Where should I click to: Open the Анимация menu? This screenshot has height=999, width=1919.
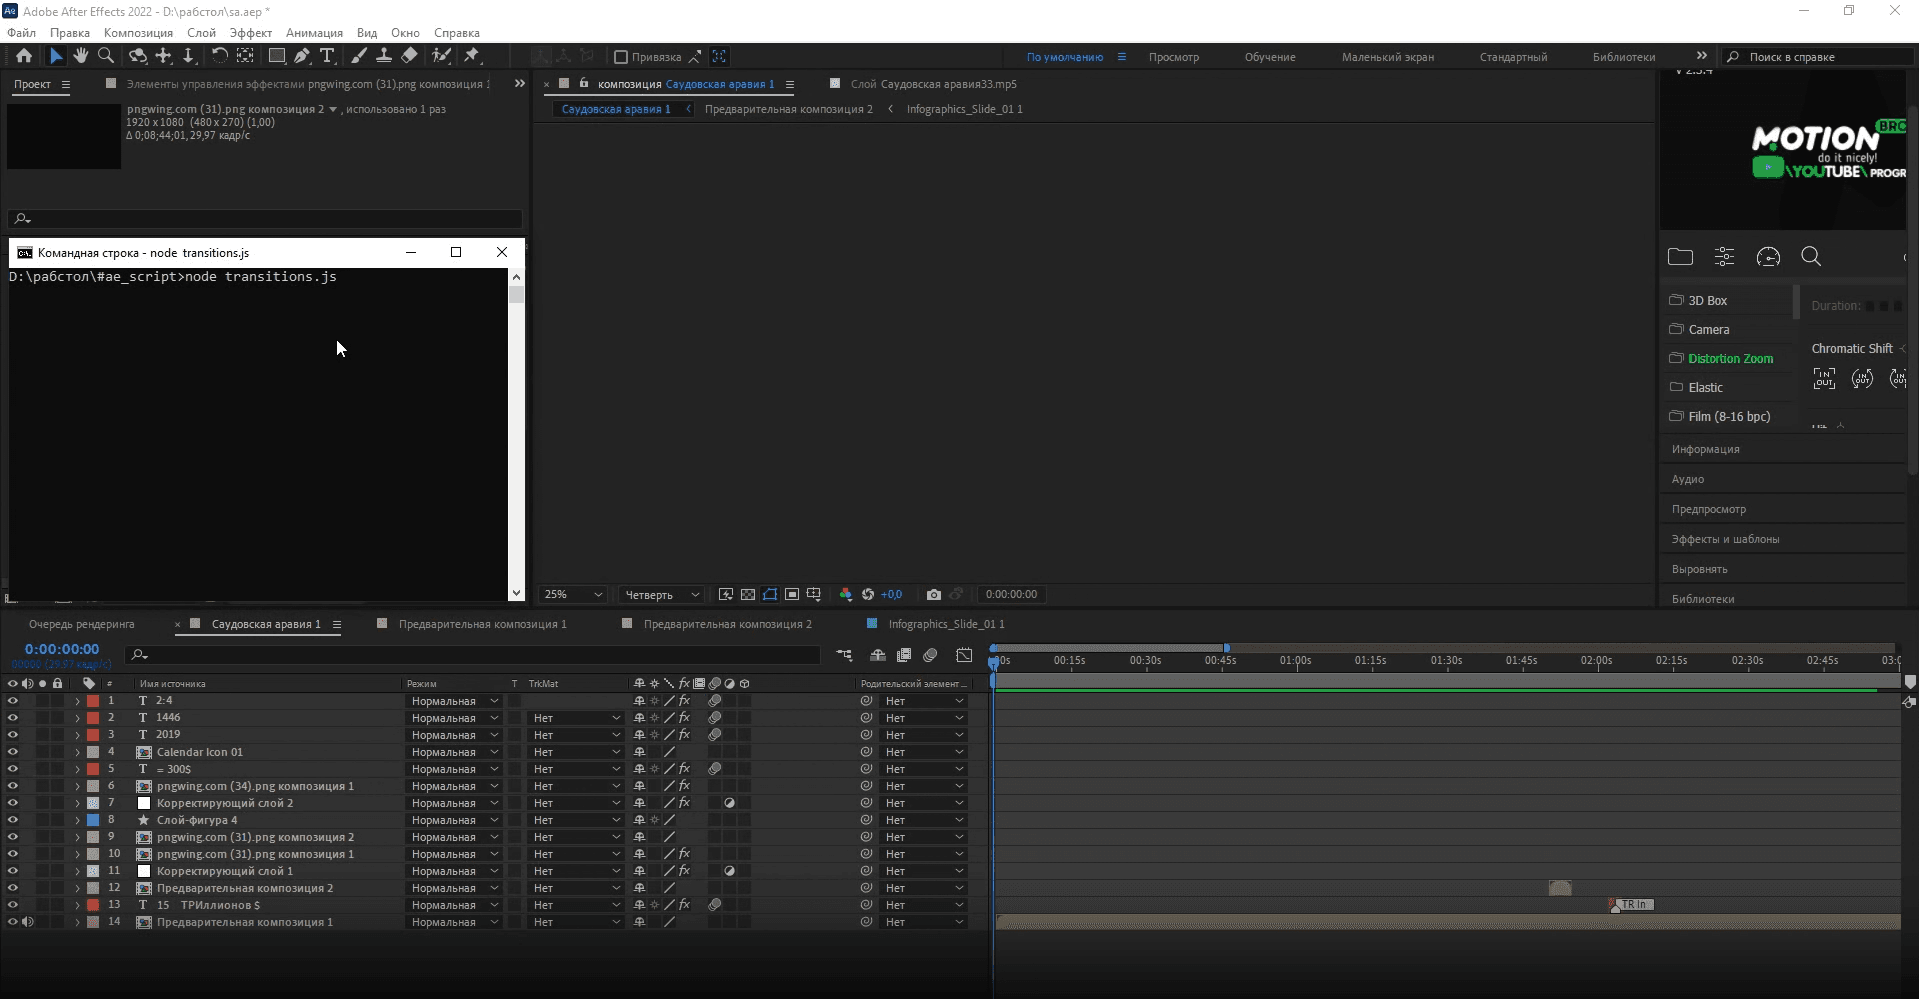(314, 33)
